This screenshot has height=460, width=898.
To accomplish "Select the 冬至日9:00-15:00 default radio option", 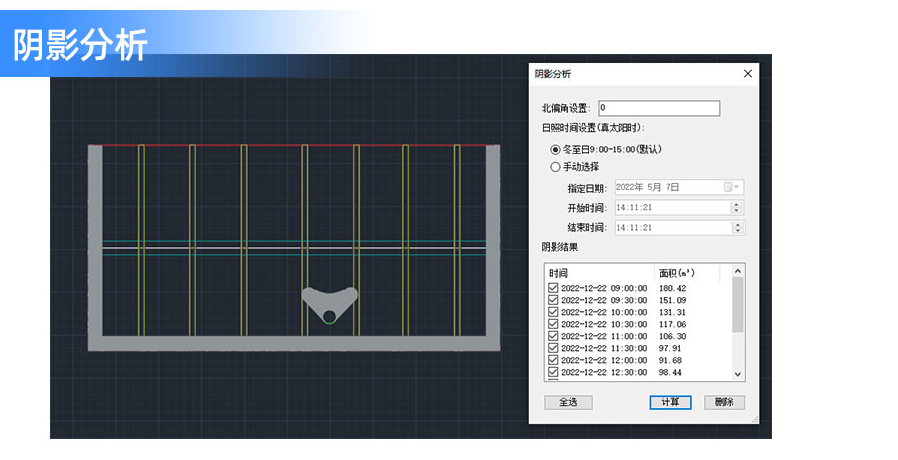I will (555, 149).
